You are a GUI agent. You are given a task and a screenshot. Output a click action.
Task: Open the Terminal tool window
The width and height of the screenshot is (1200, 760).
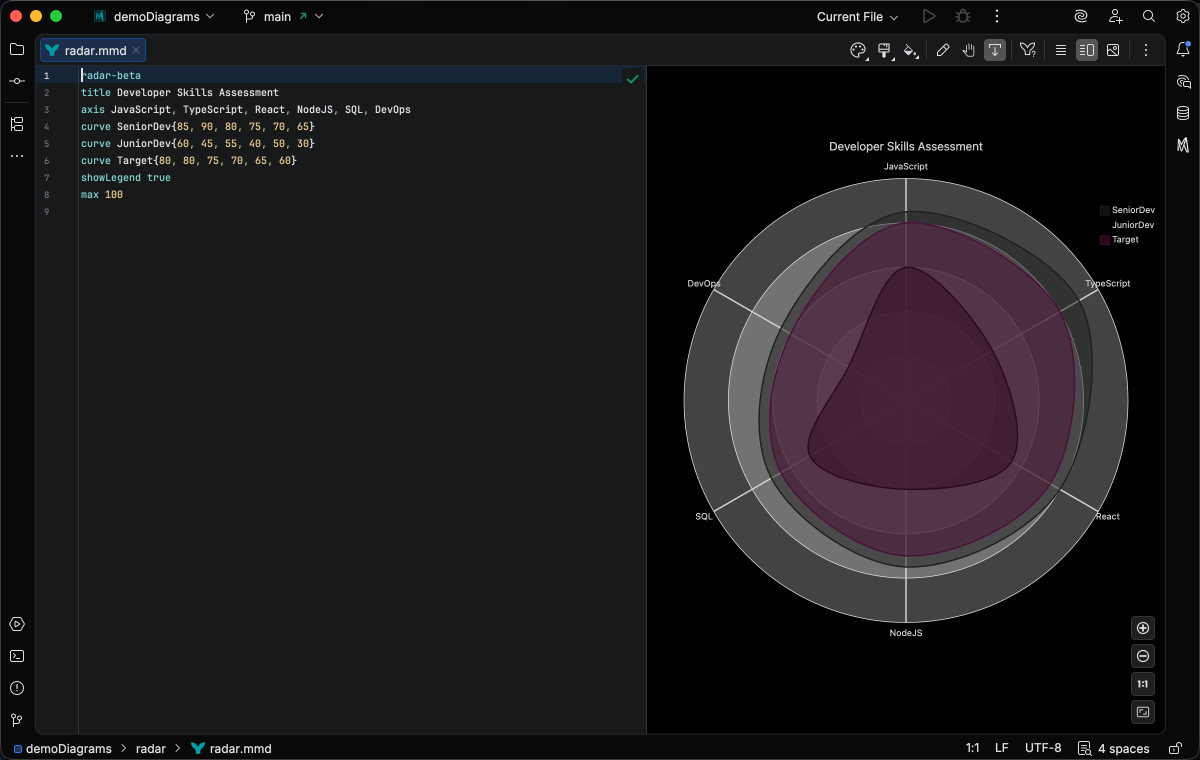[x=16, y=656]
